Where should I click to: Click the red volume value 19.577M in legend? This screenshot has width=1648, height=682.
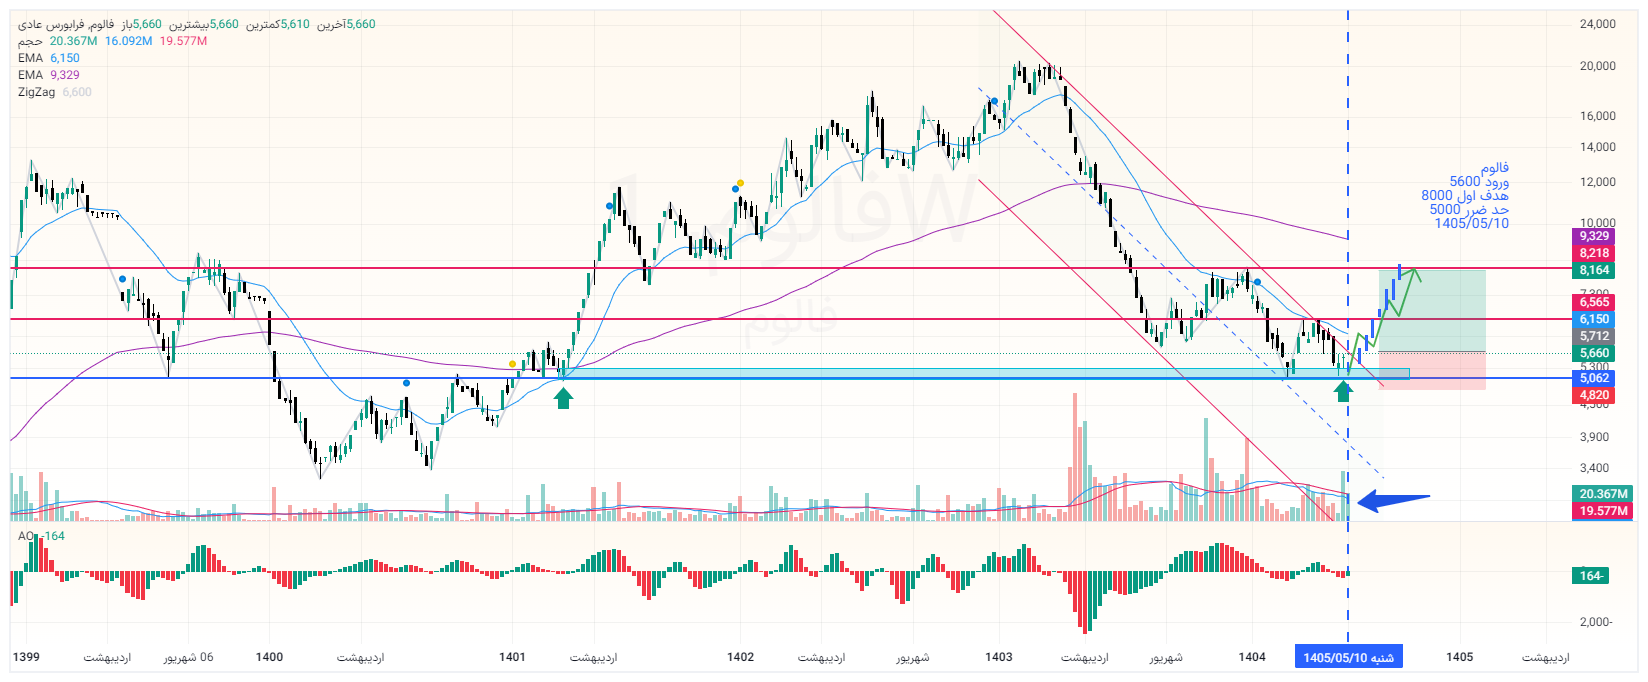(x=183, y=41)
